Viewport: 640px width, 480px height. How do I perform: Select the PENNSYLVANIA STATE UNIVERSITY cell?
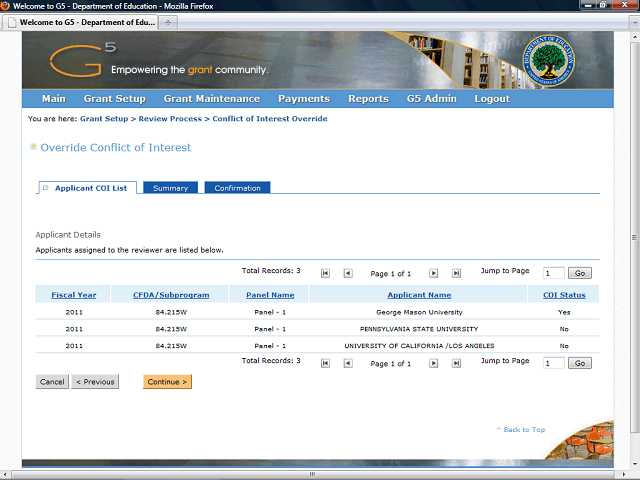click(x=419, y=329)
